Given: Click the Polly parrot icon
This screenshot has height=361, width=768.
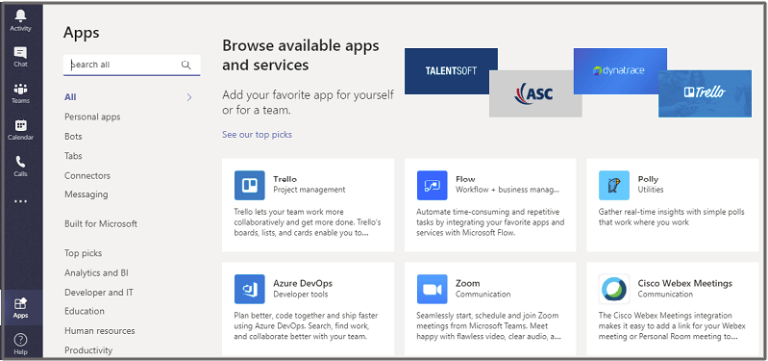Looking at the screenshot, I should [x=614, y=185].
